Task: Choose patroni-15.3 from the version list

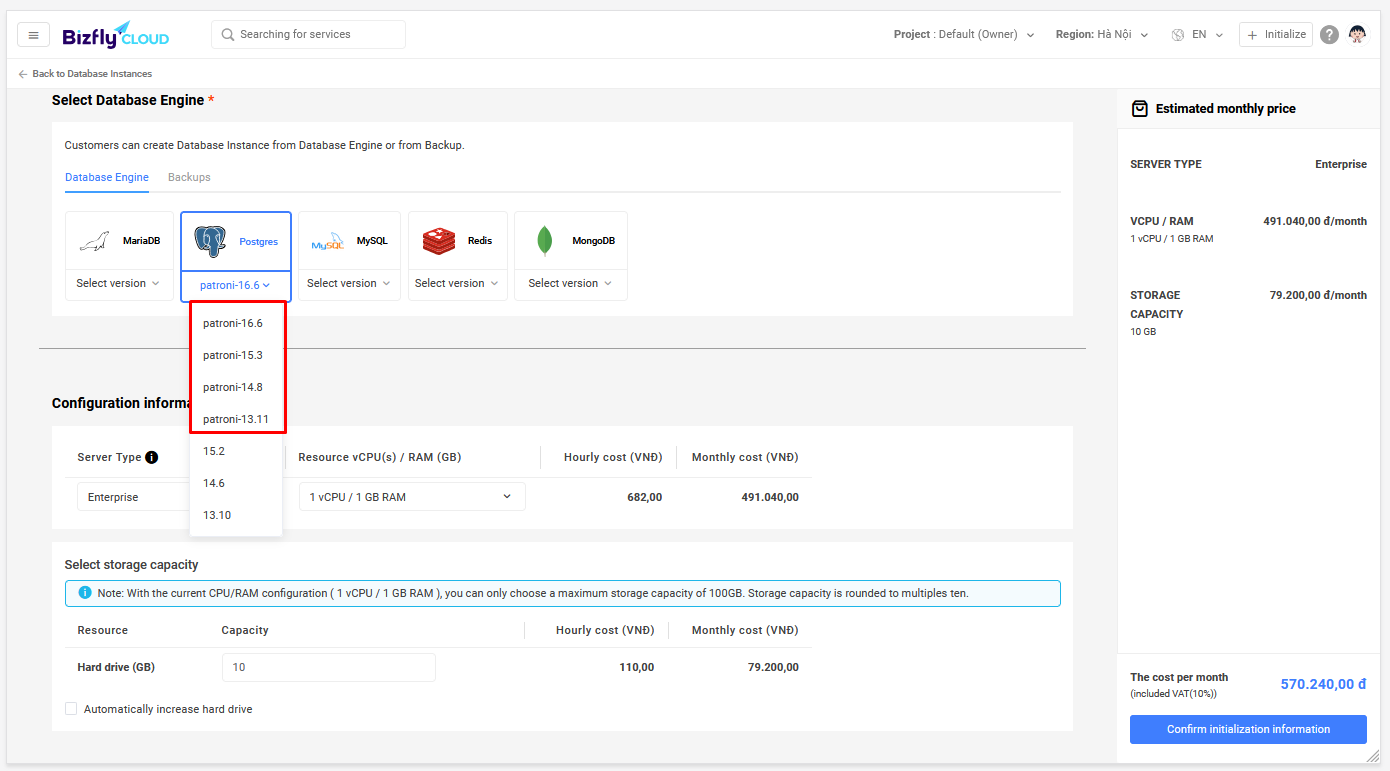Action: (x=236, y=355)
